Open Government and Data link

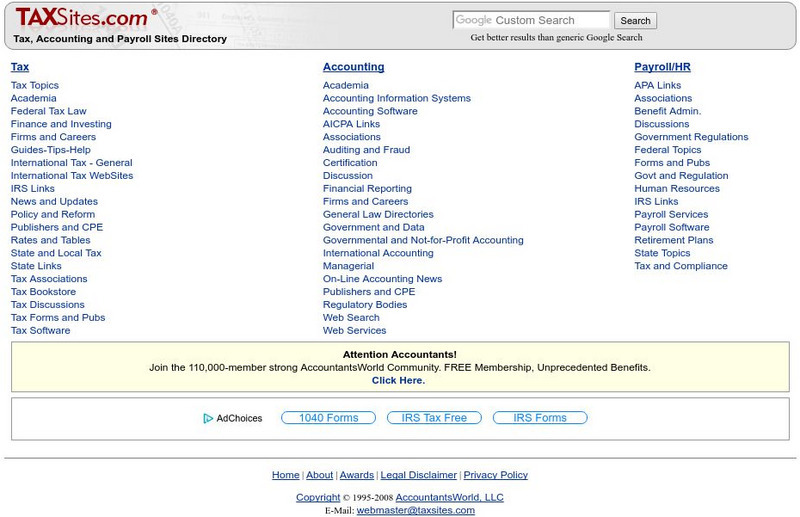pyautogui.click(x=373, y=227)
